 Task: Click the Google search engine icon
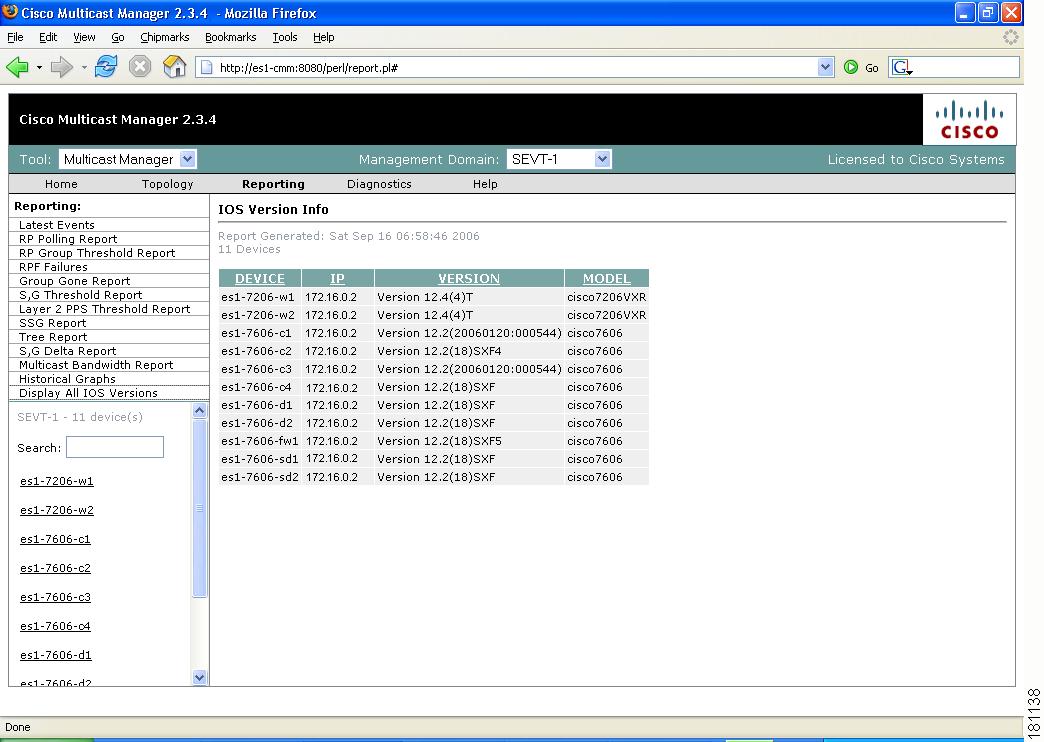click(x=902, y=67)
